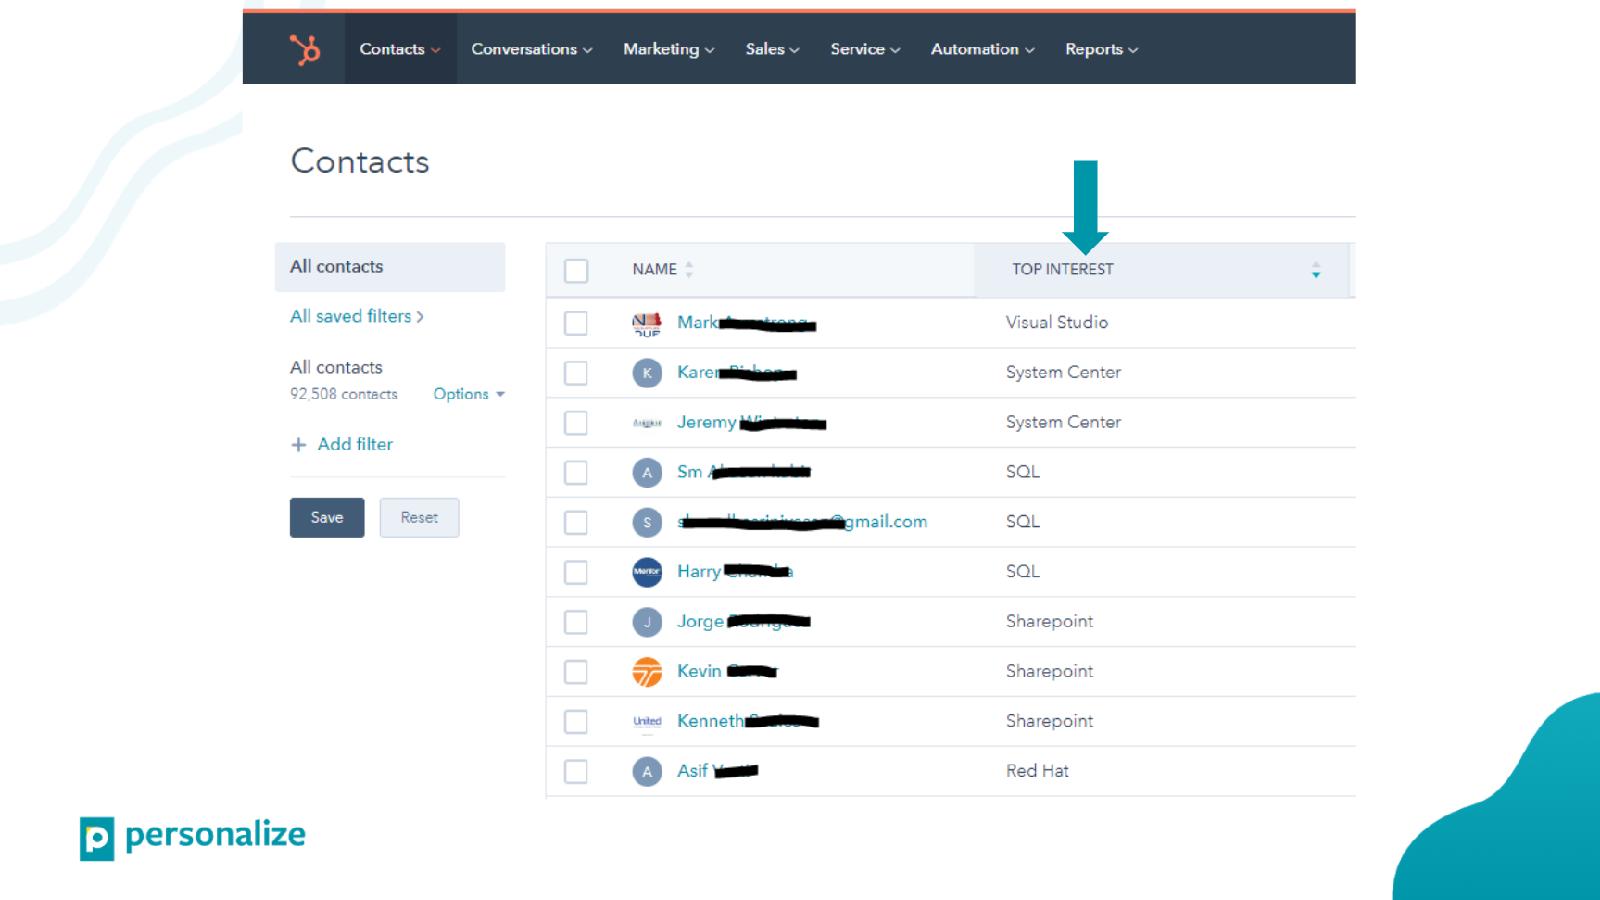Click the TOP INTEREST column header
This screenshot has width=1600, height=900.
pos(1062,270)
